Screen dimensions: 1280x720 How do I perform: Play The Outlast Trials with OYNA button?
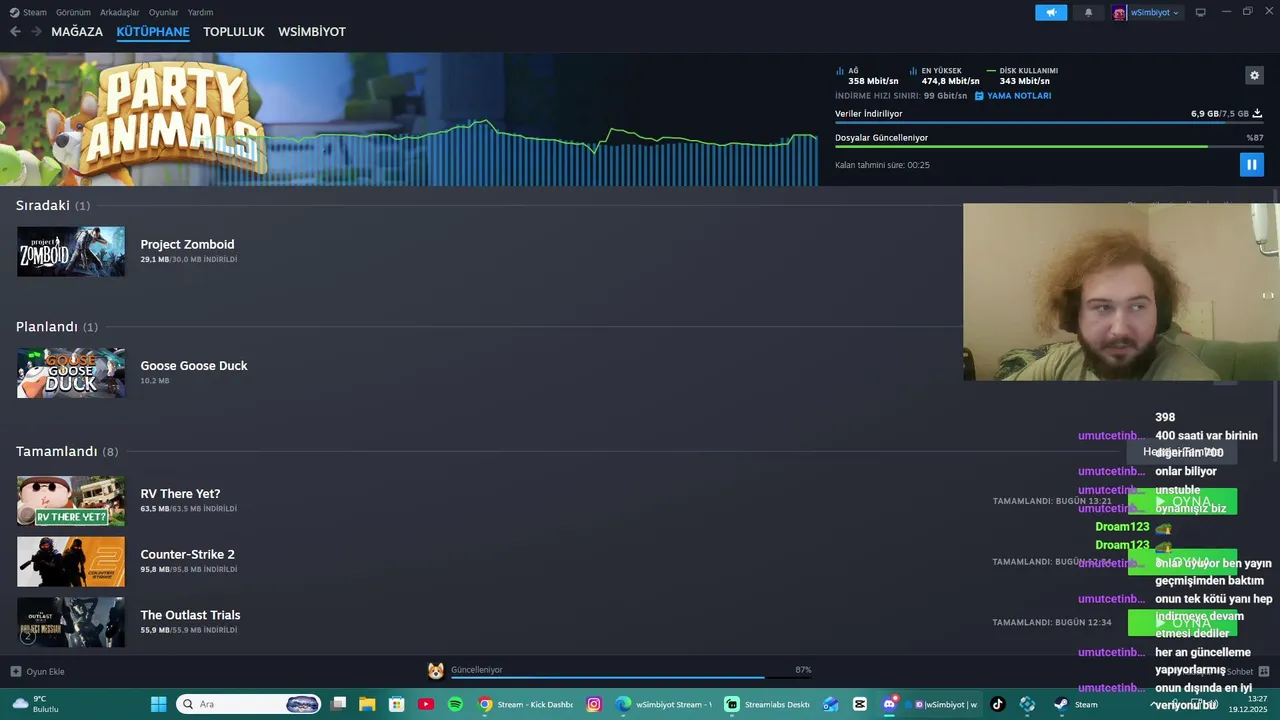pyautogui.click(x=1183, y=623)
